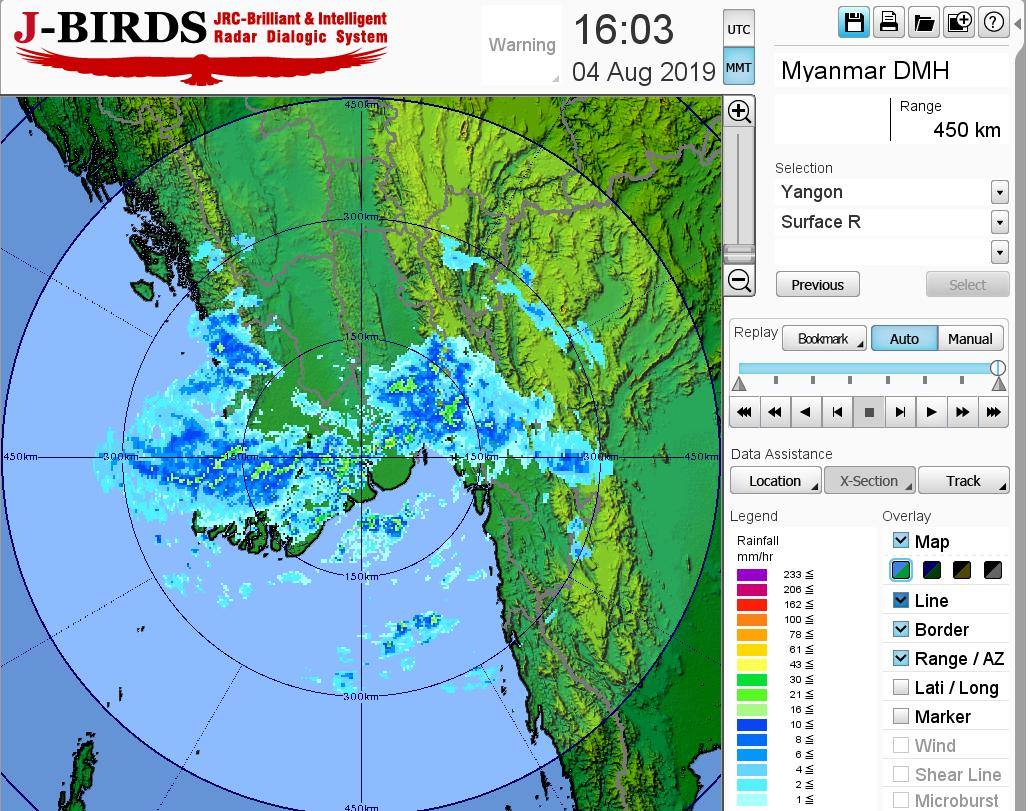Image resolution: width=1030 pixels, height=811 pixels.
Task: Toggle the Line overlay checkbox
Action: (901, 600)
